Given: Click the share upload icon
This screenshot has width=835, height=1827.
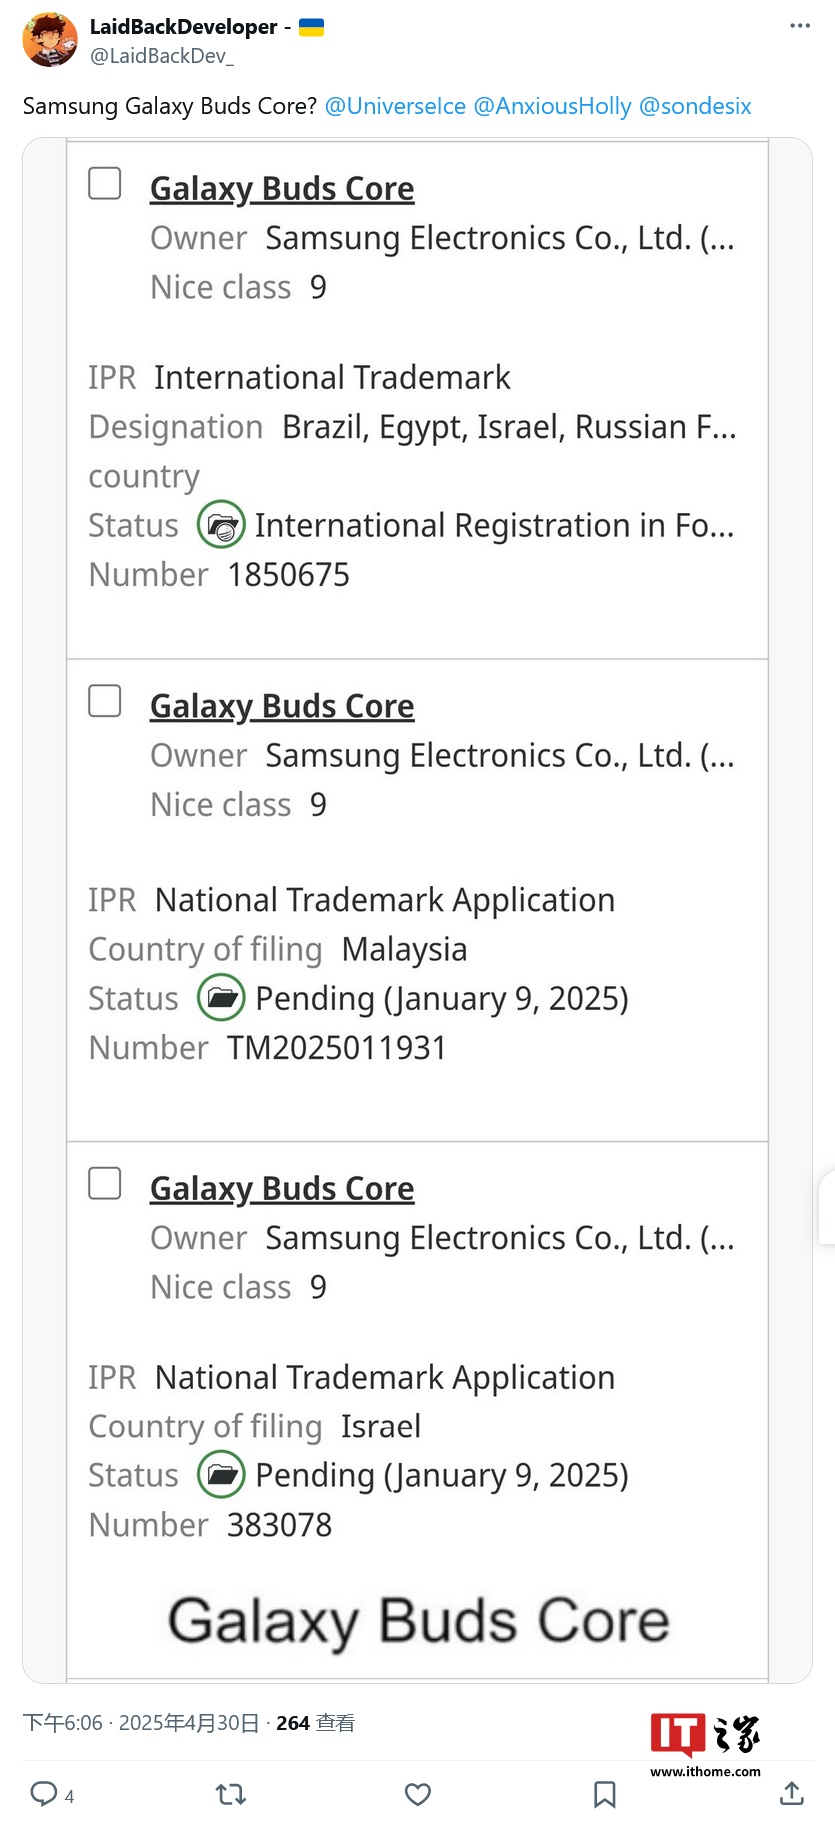Looking at the screenshot, I should (791, 1793).
